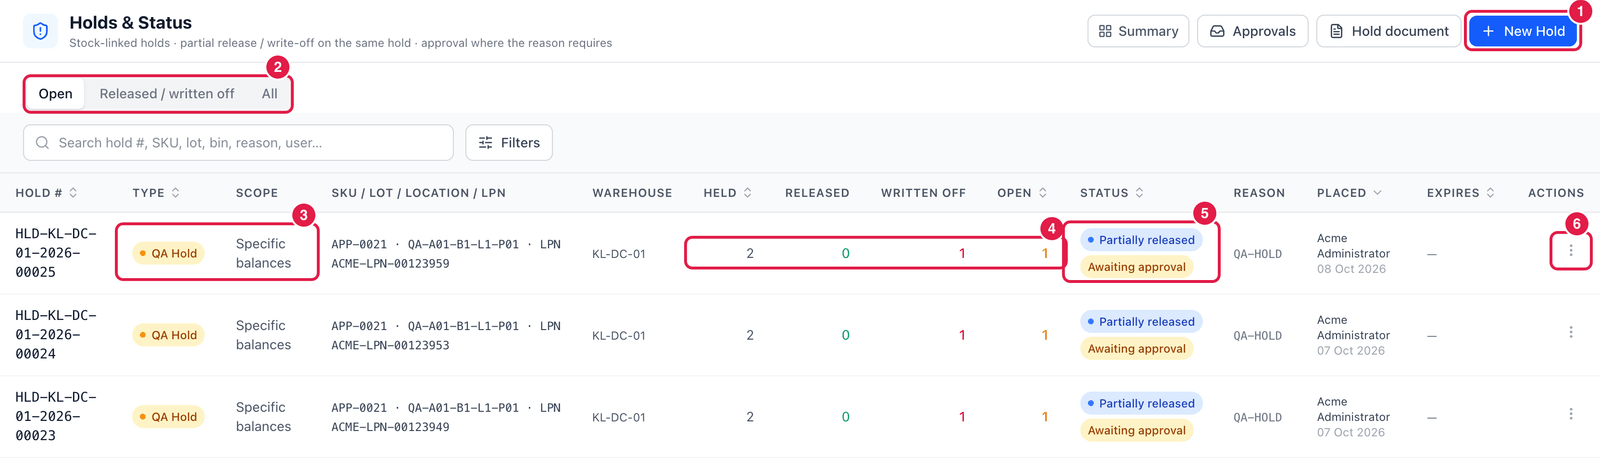The width and height of the screenshot is (1600, 463).
Task: Click Awaiting approval badge for hold 00025
Action: pyautogui.click(x=1137, y=267)
